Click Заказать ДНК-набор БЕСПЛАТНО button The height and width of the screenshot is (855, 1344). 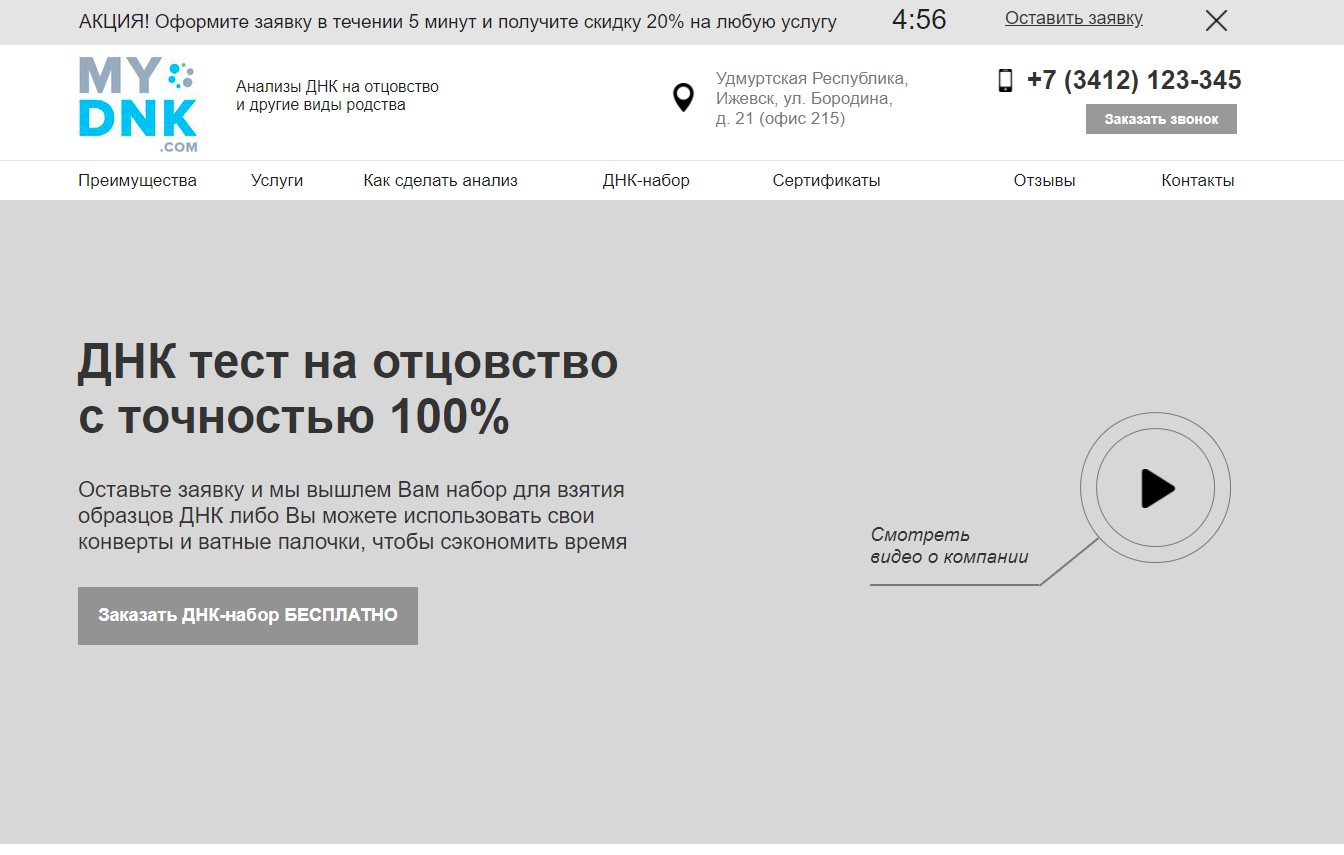[248, 616]
